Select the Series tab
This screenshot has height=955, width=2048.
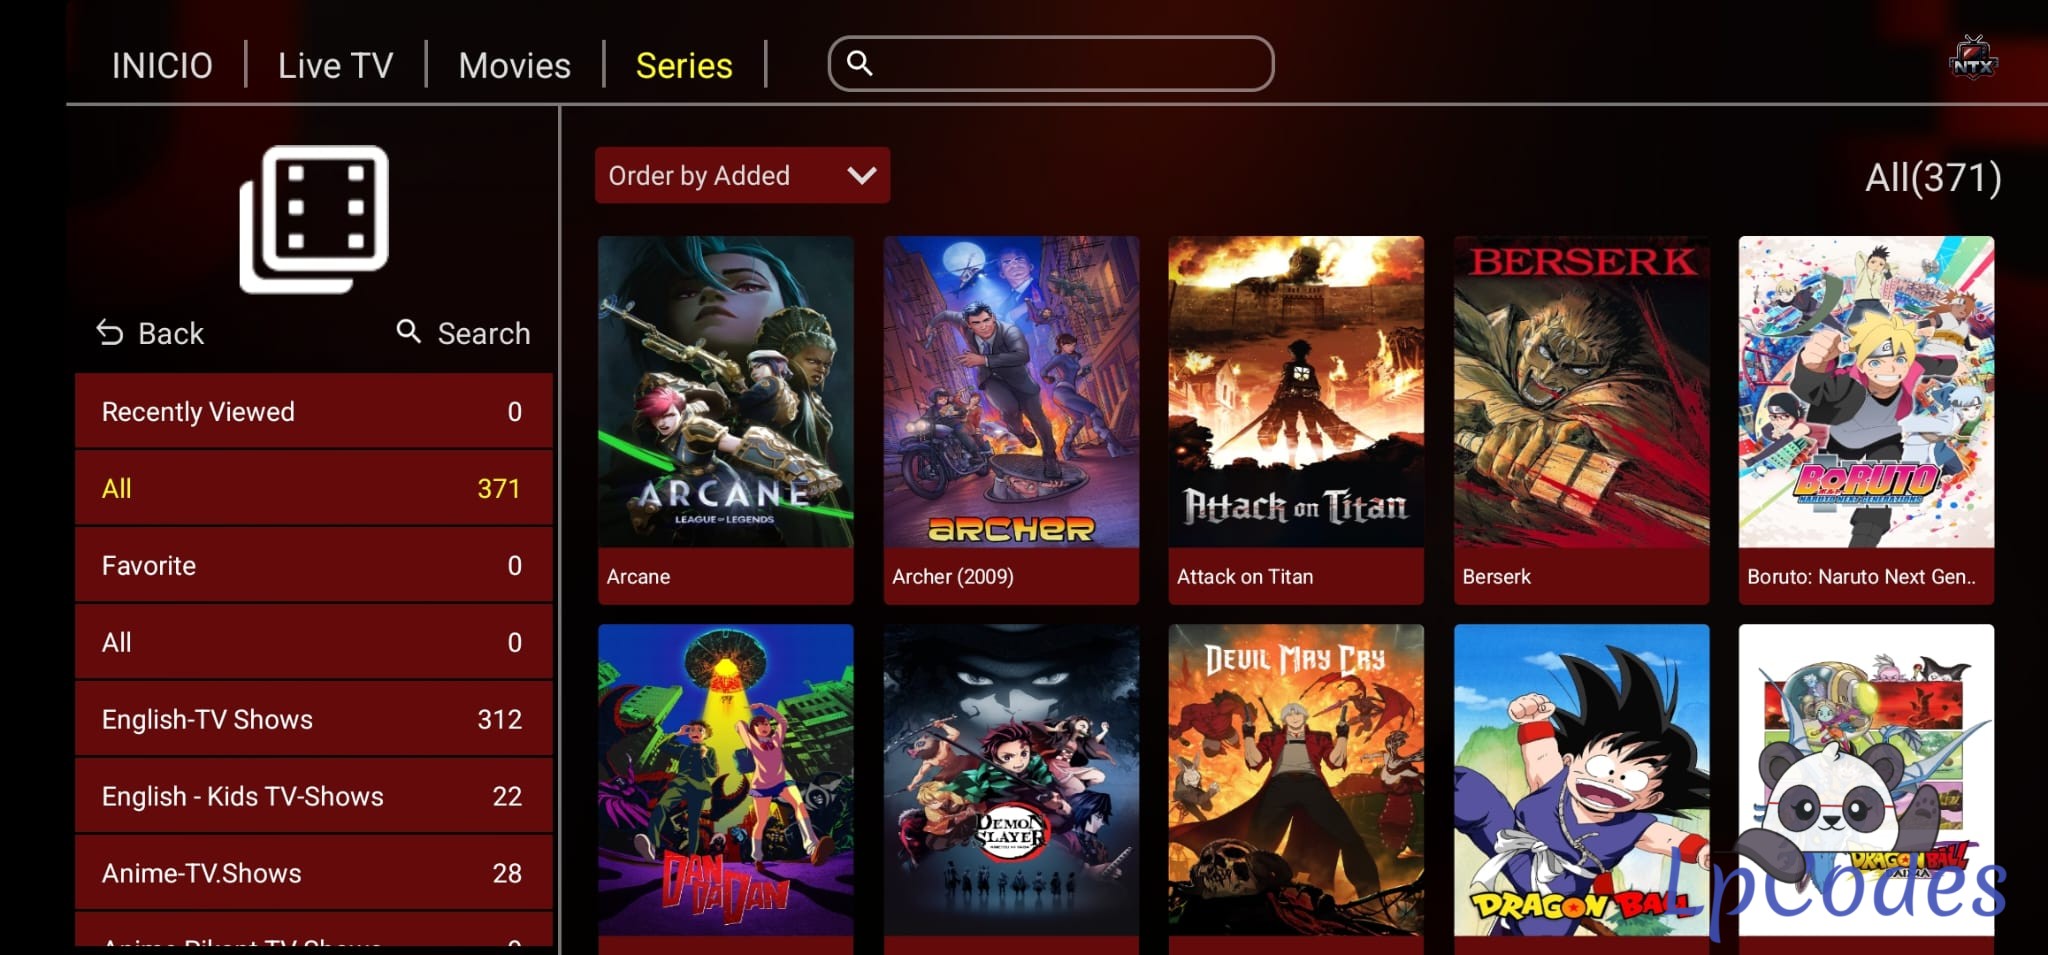click(684, 66)
